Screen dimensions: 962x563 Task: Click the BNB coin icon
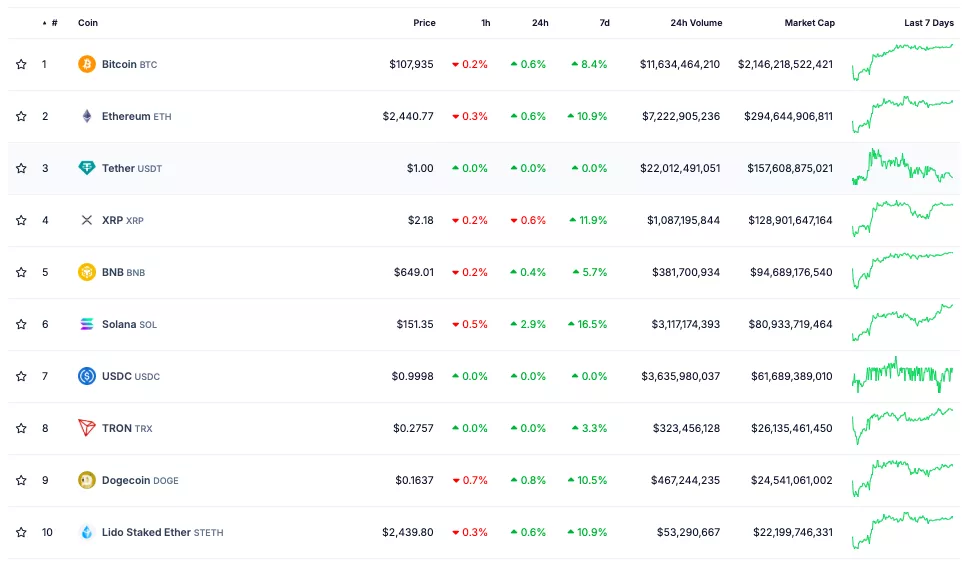87,272
